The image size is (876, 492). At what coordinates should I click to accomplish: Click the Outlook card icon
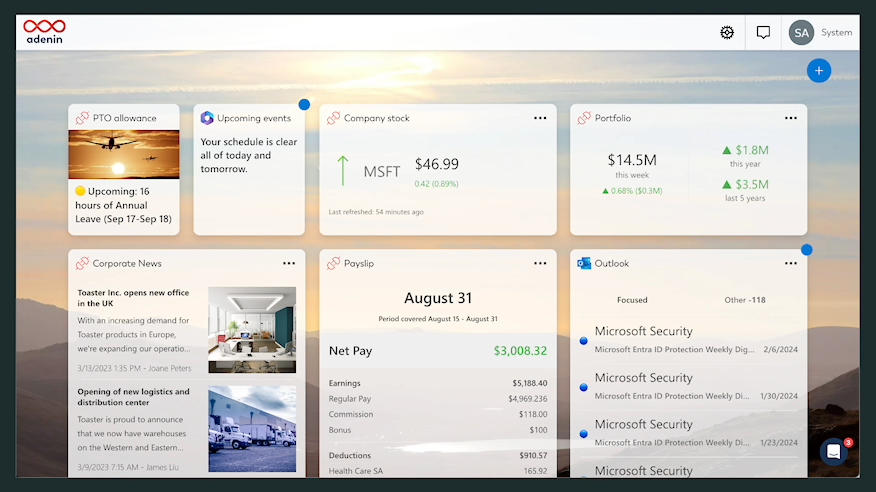(584, 263)
